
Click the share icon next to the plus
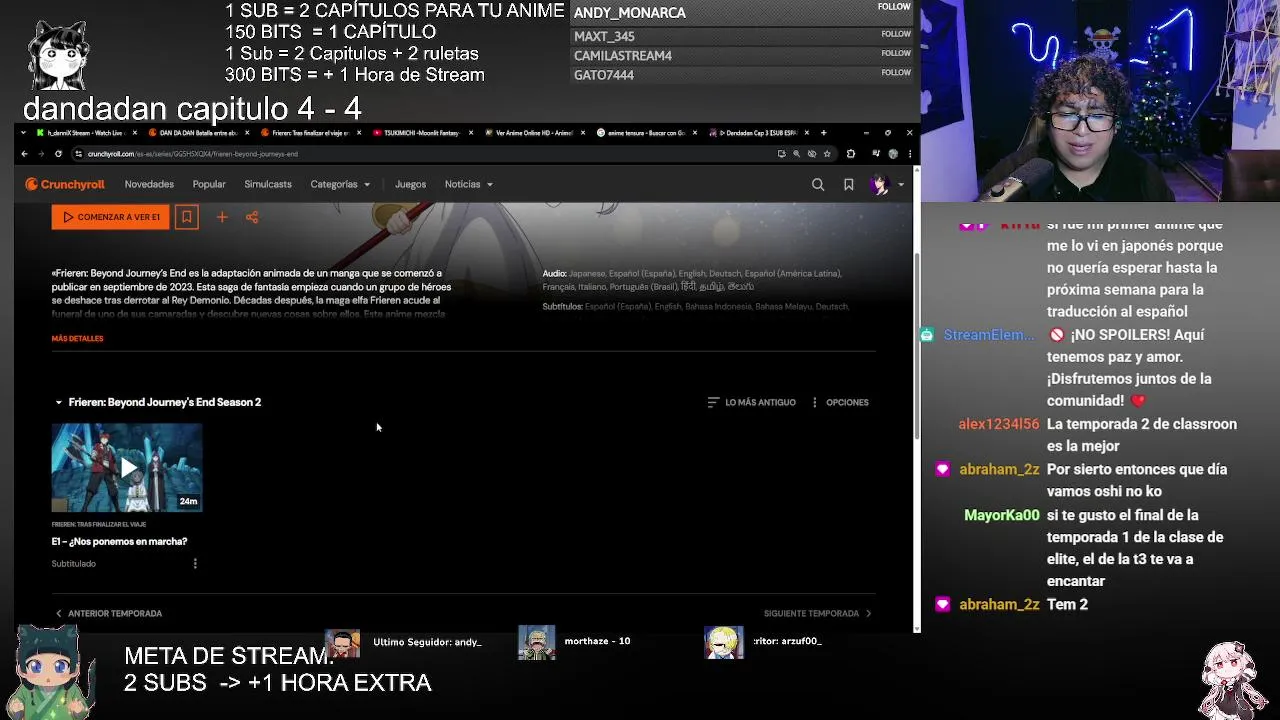[x=252, y=217]
